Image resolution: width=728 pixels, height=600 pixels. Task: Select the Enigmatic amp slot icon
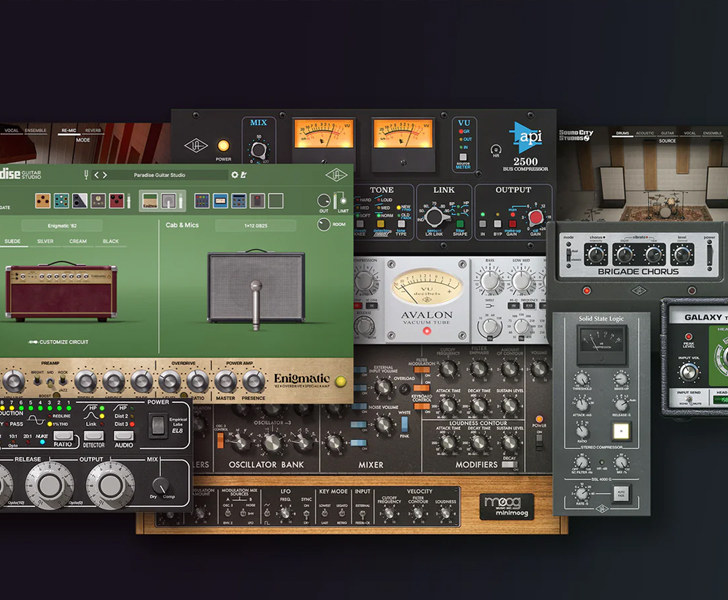click(150, 201)
